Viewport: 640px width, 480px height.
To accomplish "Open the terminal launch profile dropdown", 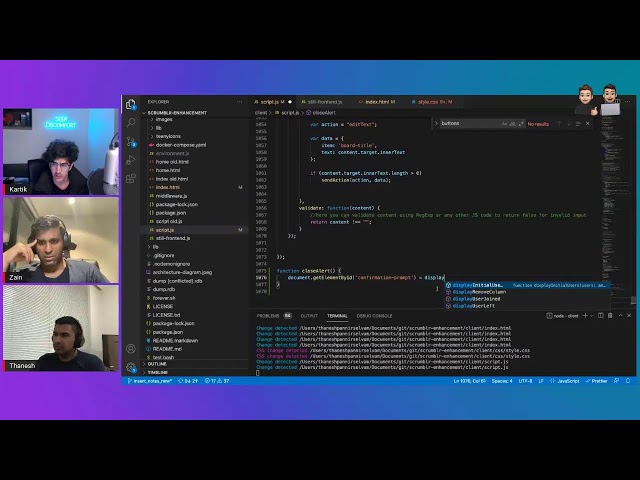I will 591,316.
